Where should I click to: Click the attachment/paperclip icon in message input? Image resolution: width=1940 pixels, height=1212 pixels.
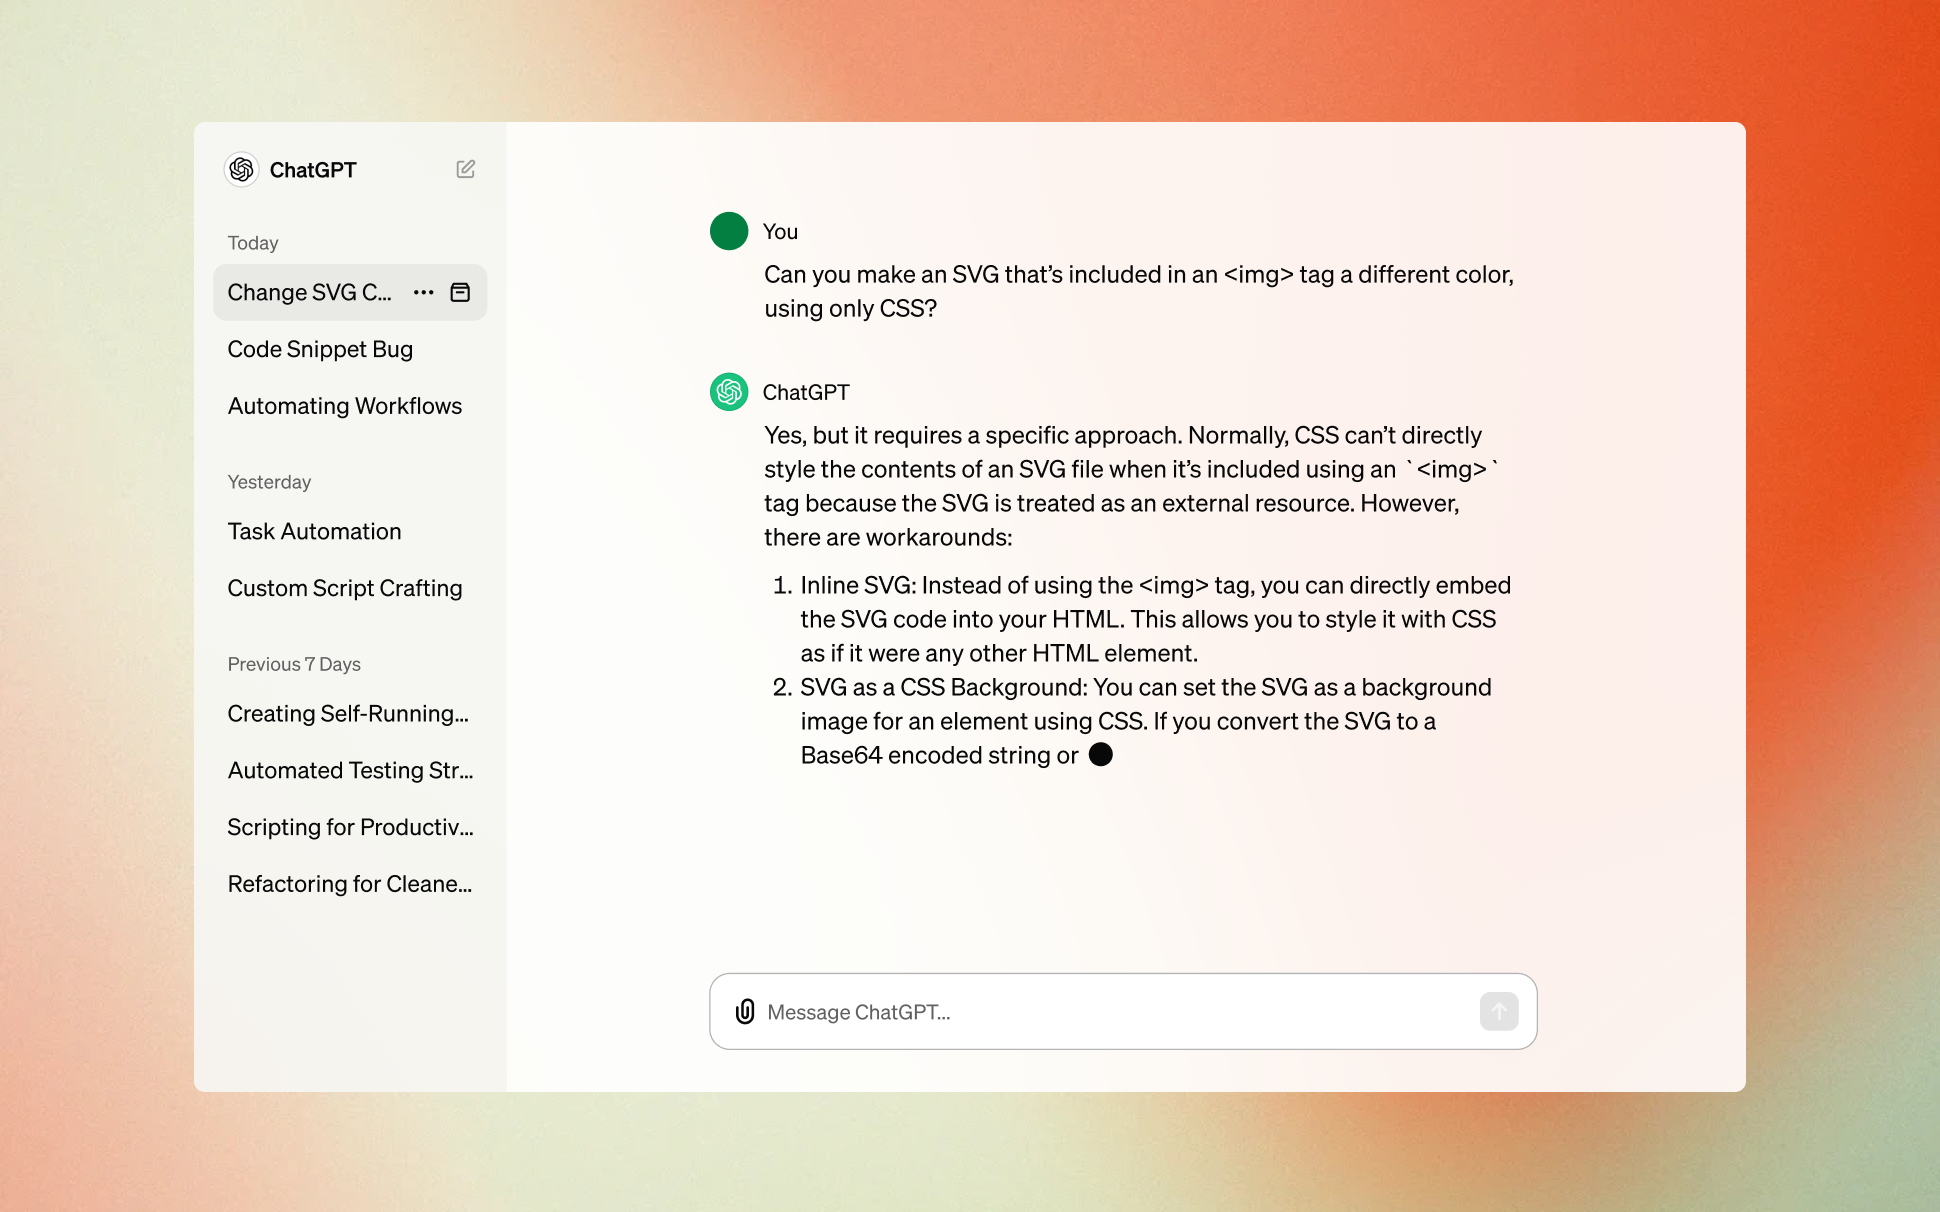click(x=745, y=1010)
